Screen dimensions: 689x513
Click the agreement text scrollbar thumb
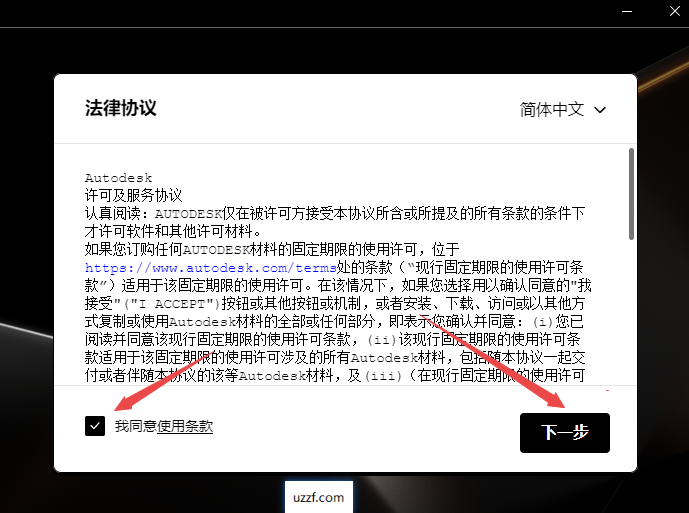click(630, 193)
